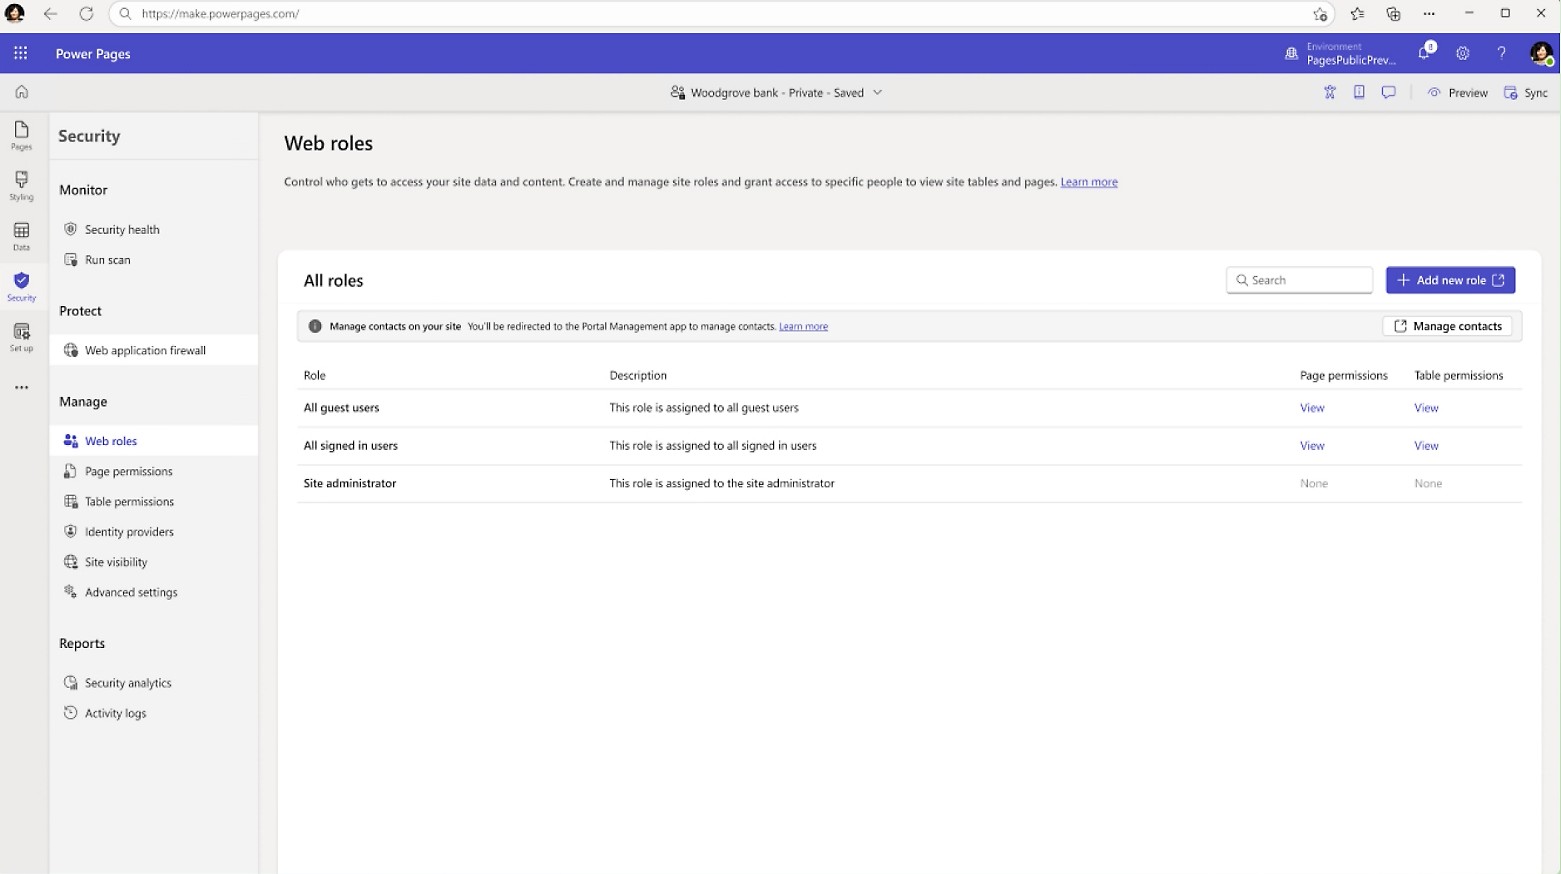Go to the Home icon
The width and height of the screenshot is (1561, 874).
tap(21, 92)
